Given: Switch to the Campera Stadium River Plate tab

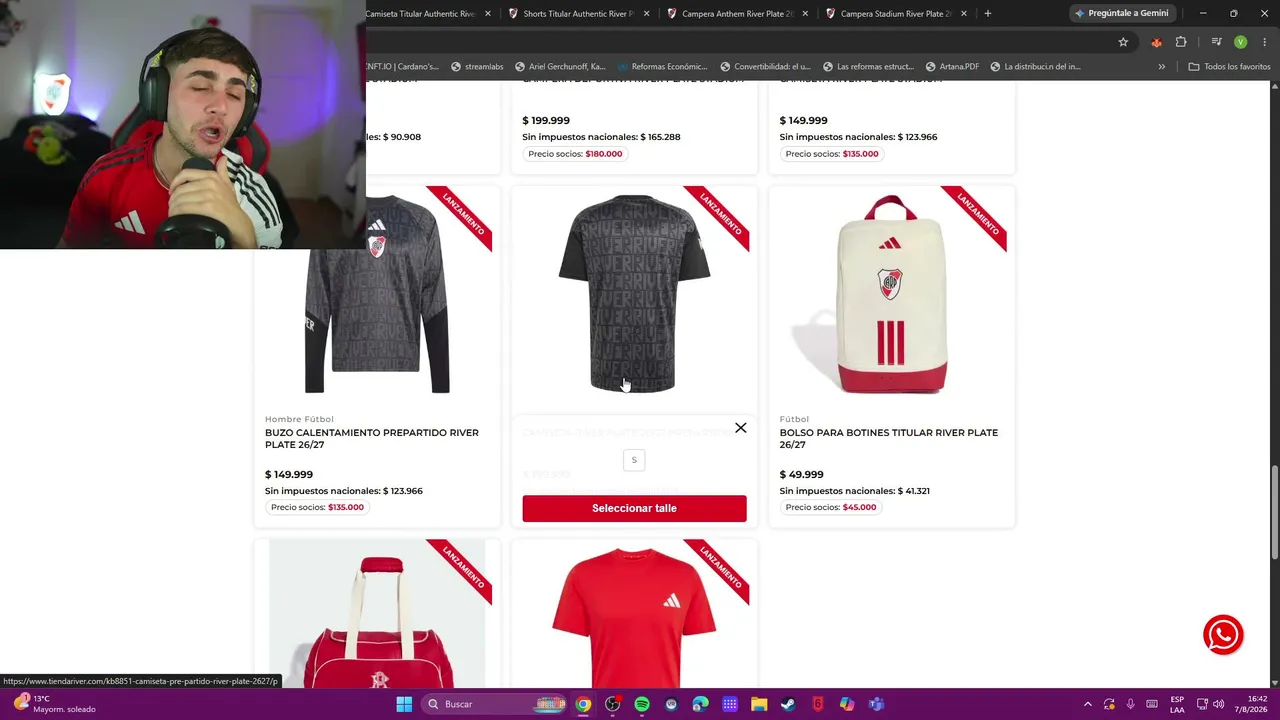Looking at the screenshot, I should tap(896, 13).
